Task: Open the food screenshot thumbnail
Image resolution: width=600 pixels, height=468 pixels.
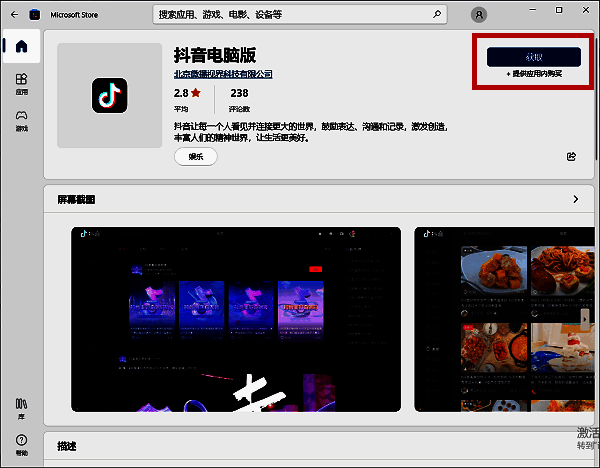Action: click(x=504, y=320)
